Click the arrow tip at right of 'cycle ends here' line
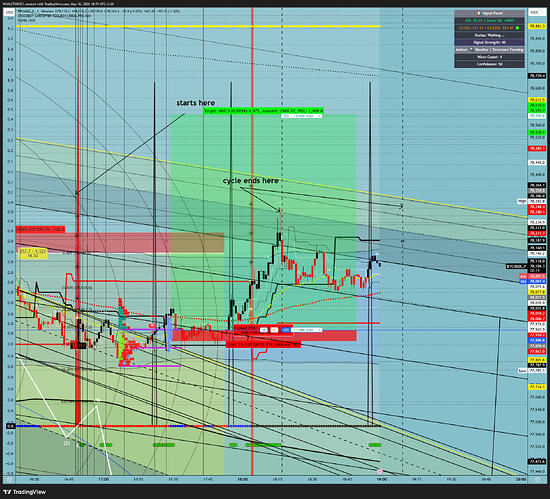The width and height of the screenshot is (550, 499). [401, 207]
